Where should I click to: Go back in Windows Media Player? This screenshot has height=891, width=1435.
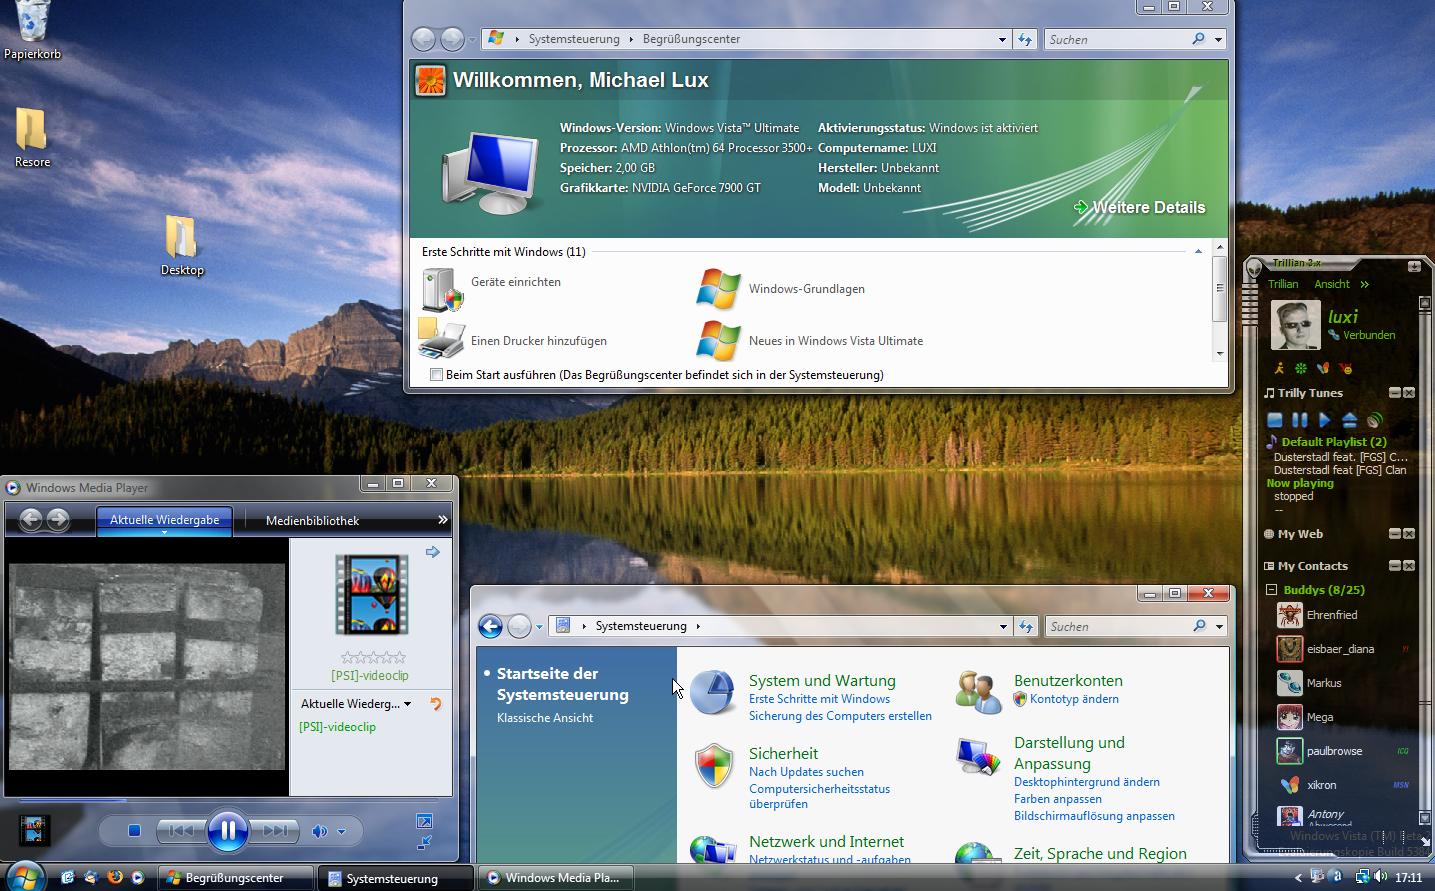click(31, 519)
